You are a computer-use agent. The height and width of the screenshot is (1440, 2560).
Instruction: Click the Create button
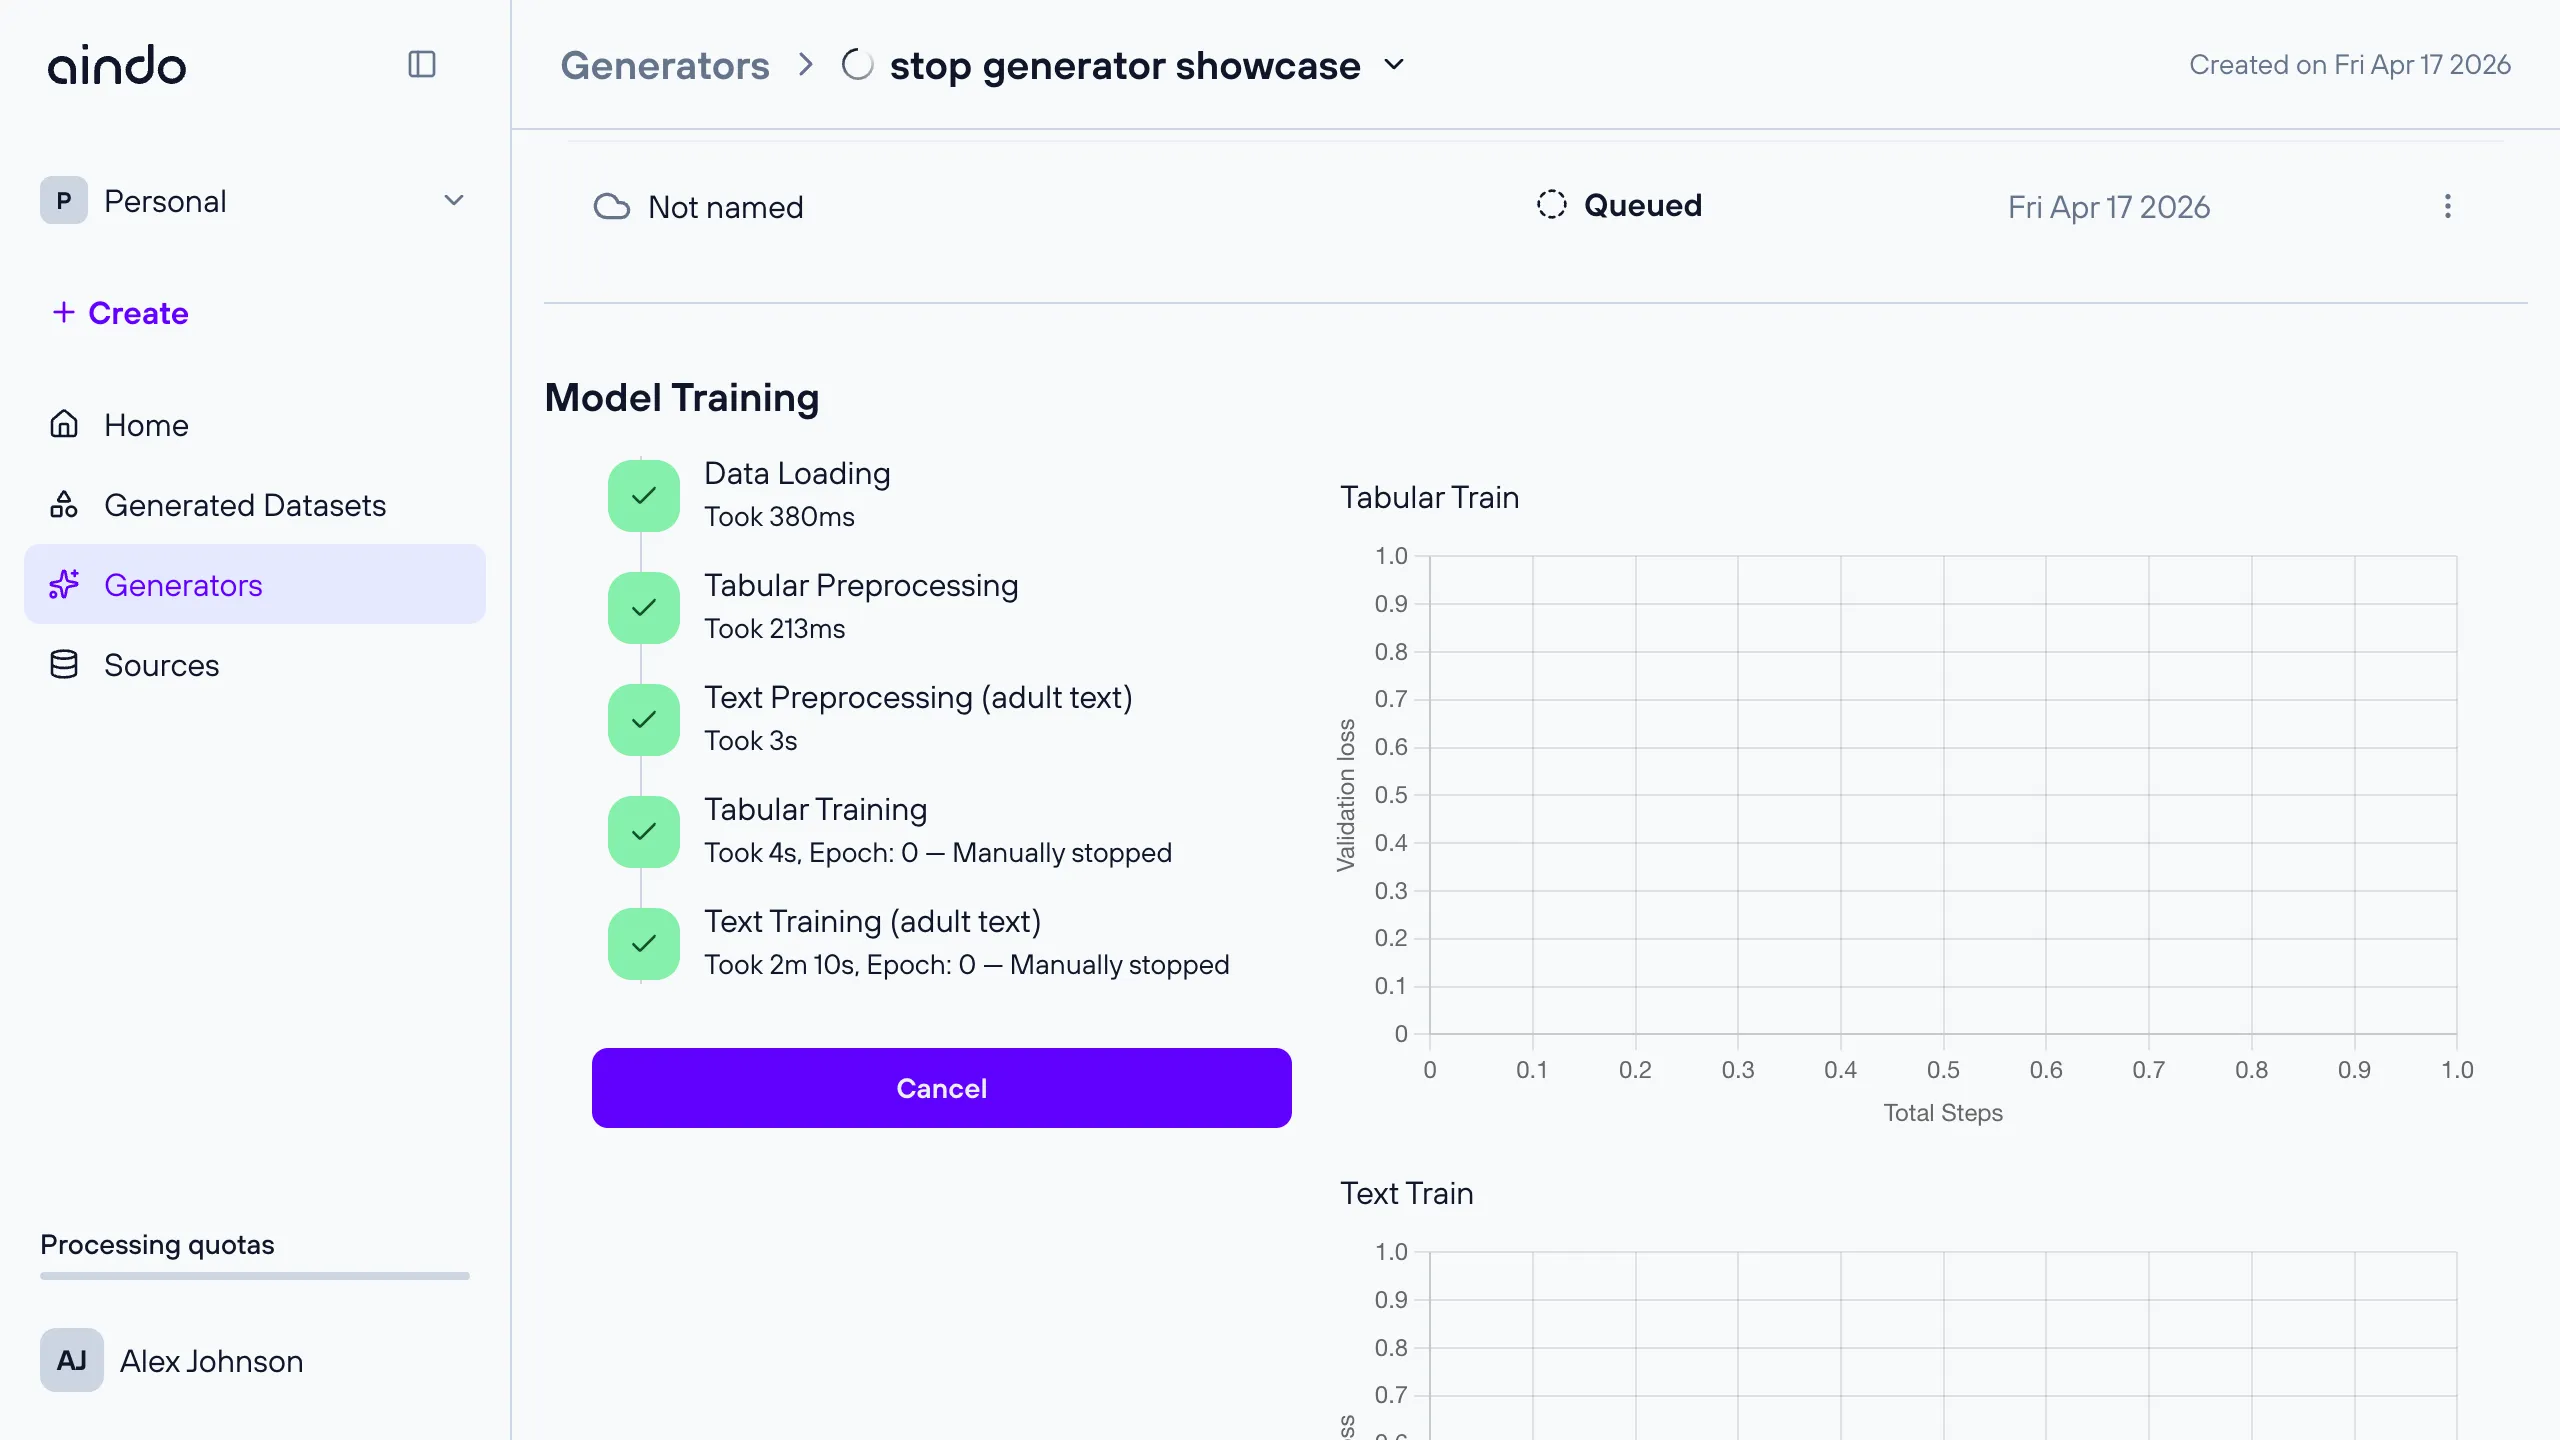click(120, 313)
